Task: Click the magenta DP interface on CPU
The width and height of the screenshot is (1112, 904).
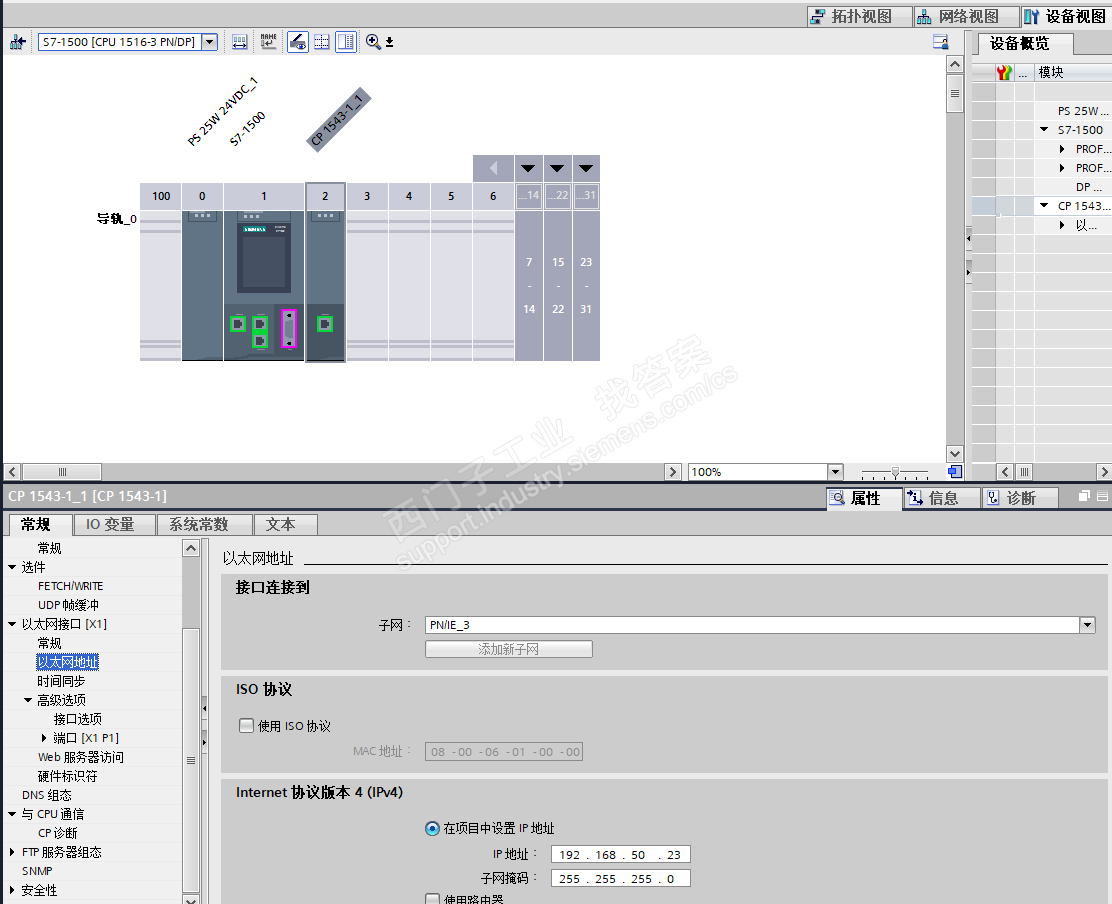Action: (x=289, y=328)
